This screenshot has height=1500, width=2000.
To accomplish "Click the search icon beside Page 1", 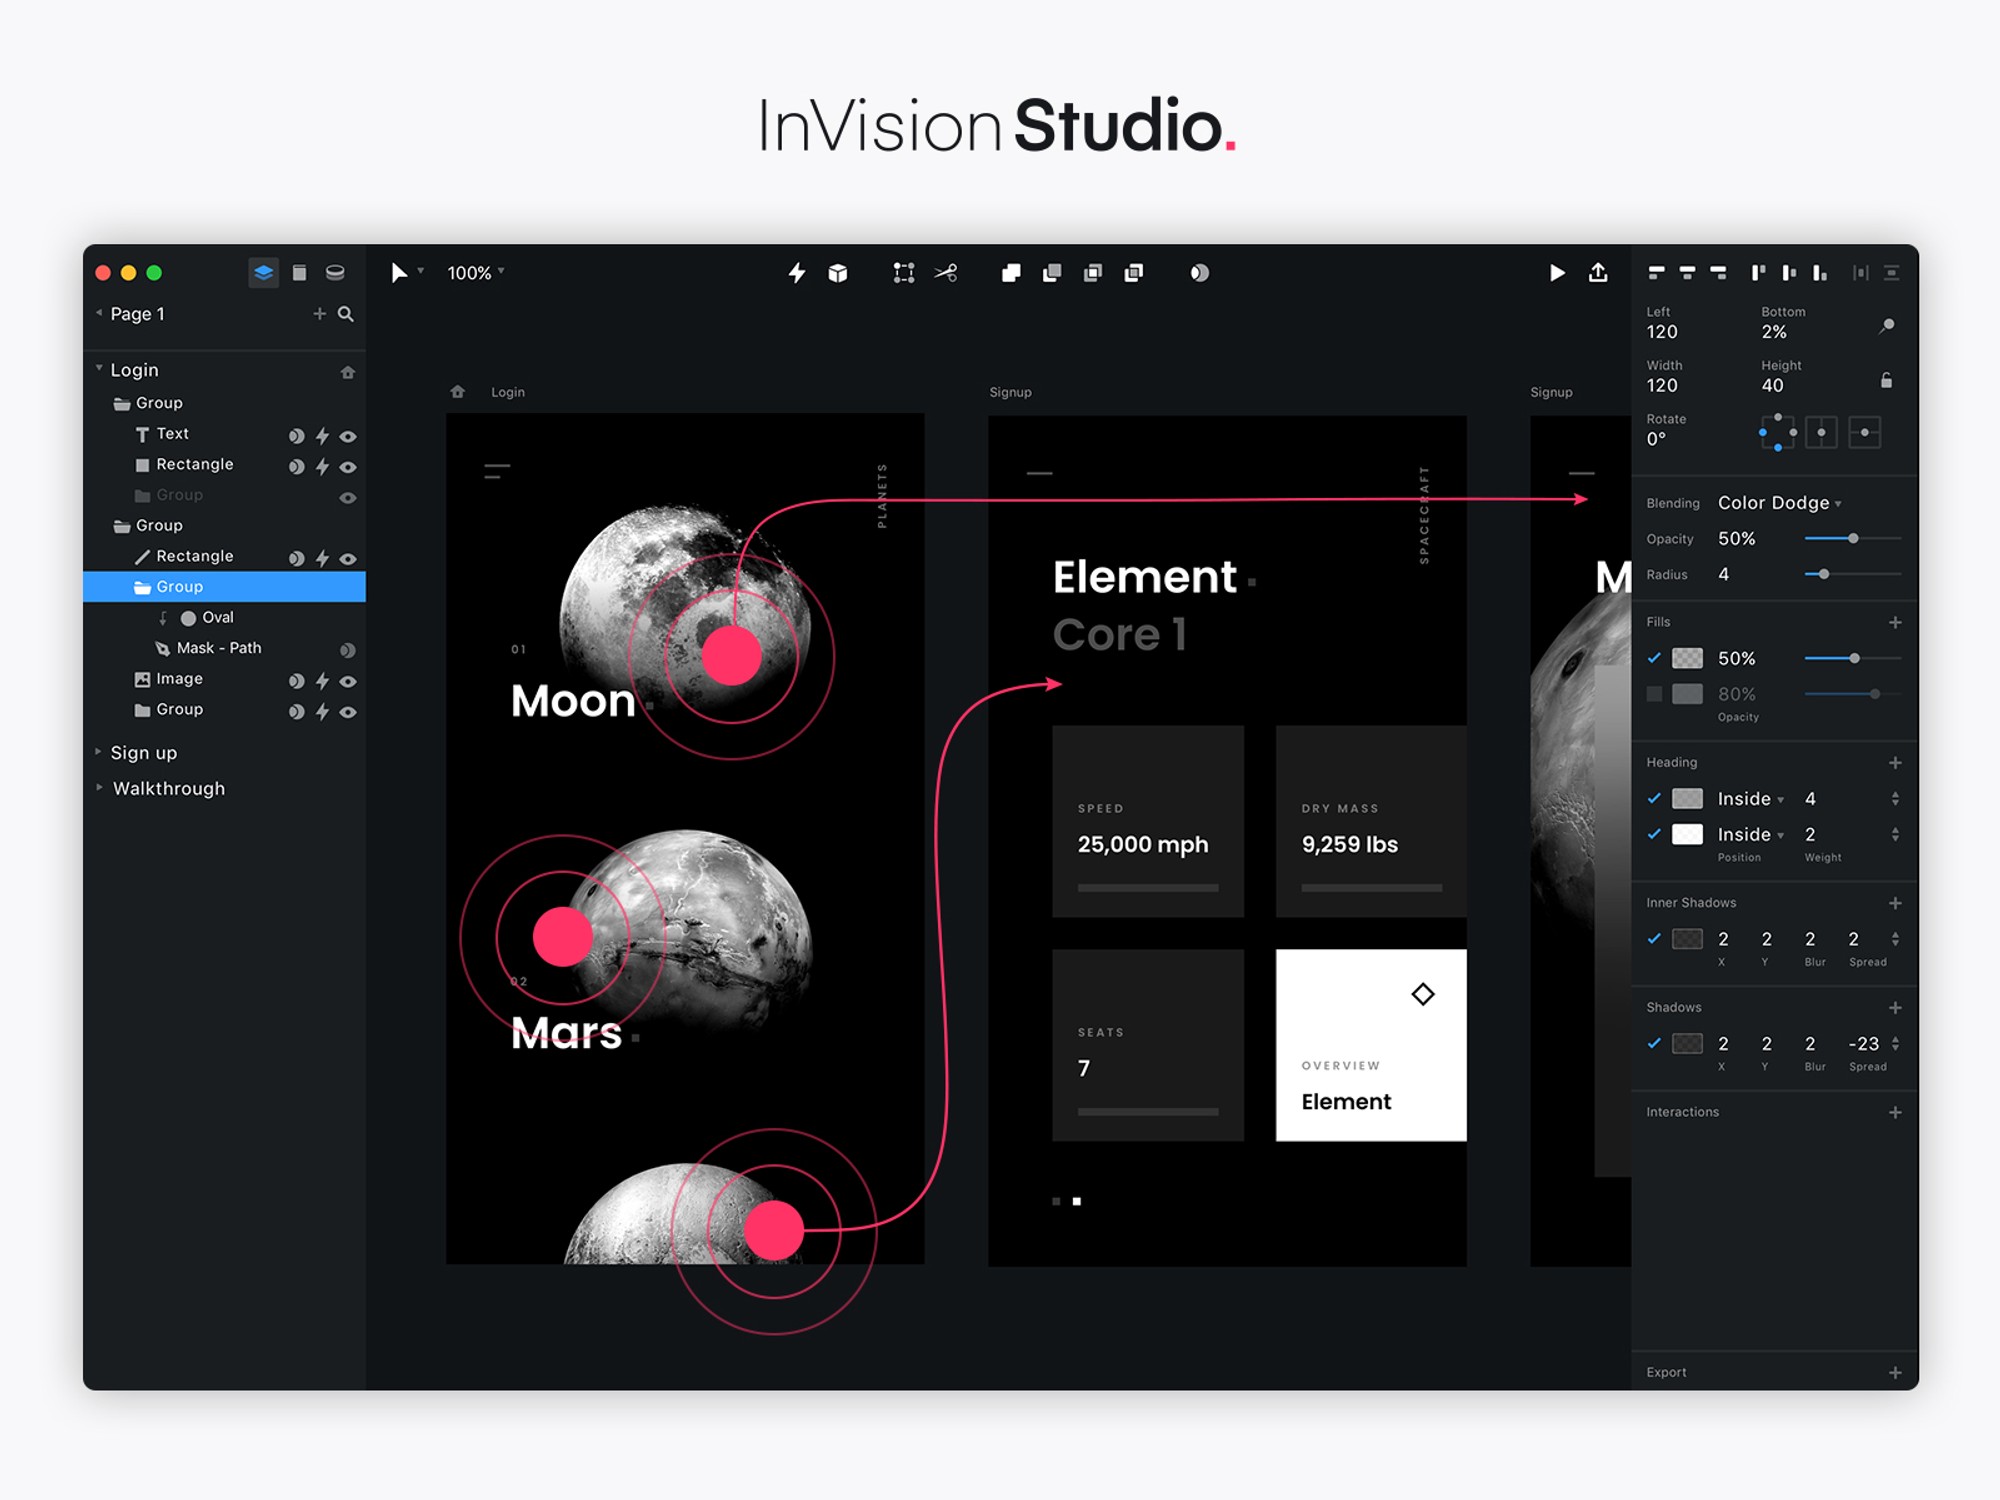I will 346,314.
